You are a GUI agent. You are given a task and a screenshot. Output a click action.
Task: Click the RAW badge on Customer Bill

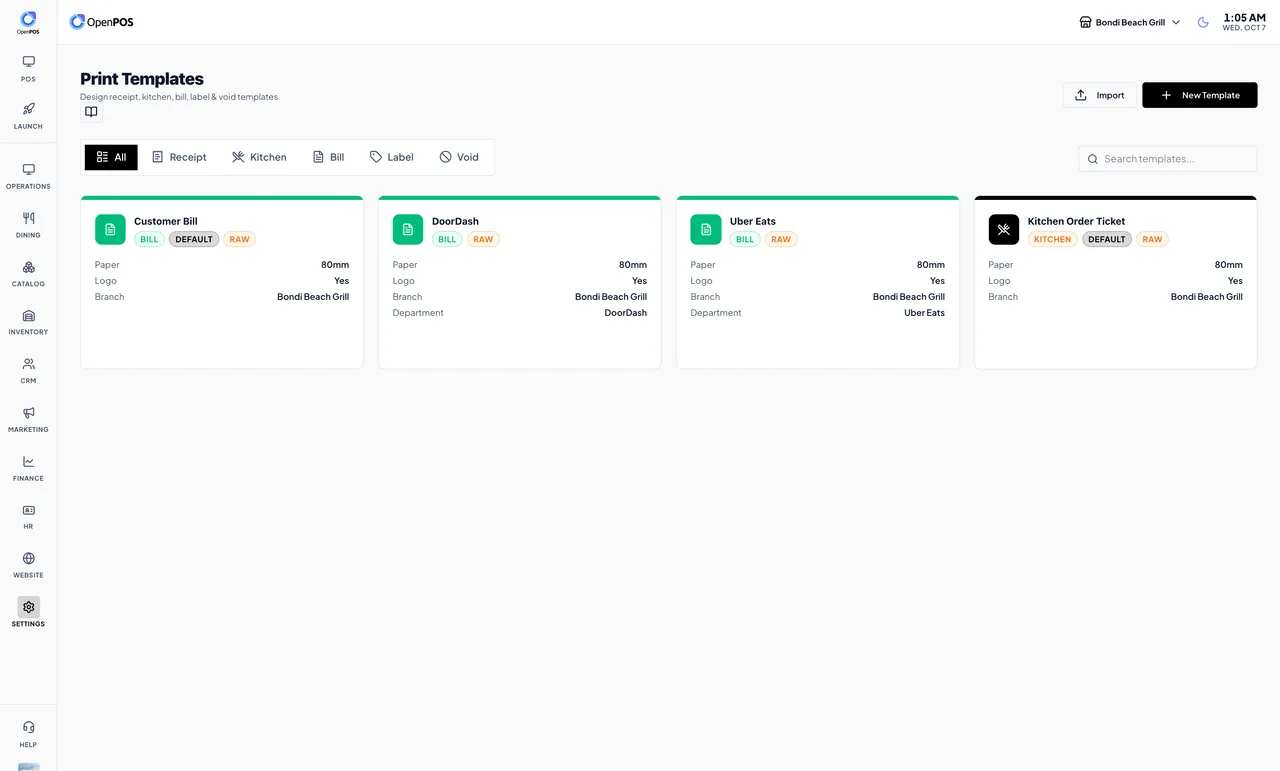click(x=239, y=239)
